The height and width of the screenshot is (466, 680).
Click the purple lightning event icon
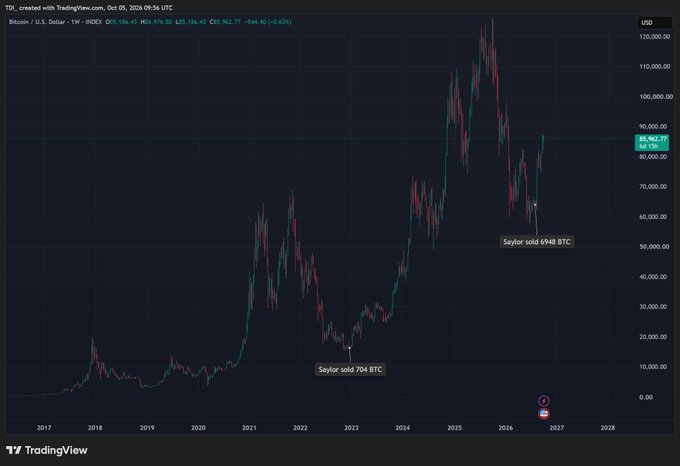click(544, 401)
